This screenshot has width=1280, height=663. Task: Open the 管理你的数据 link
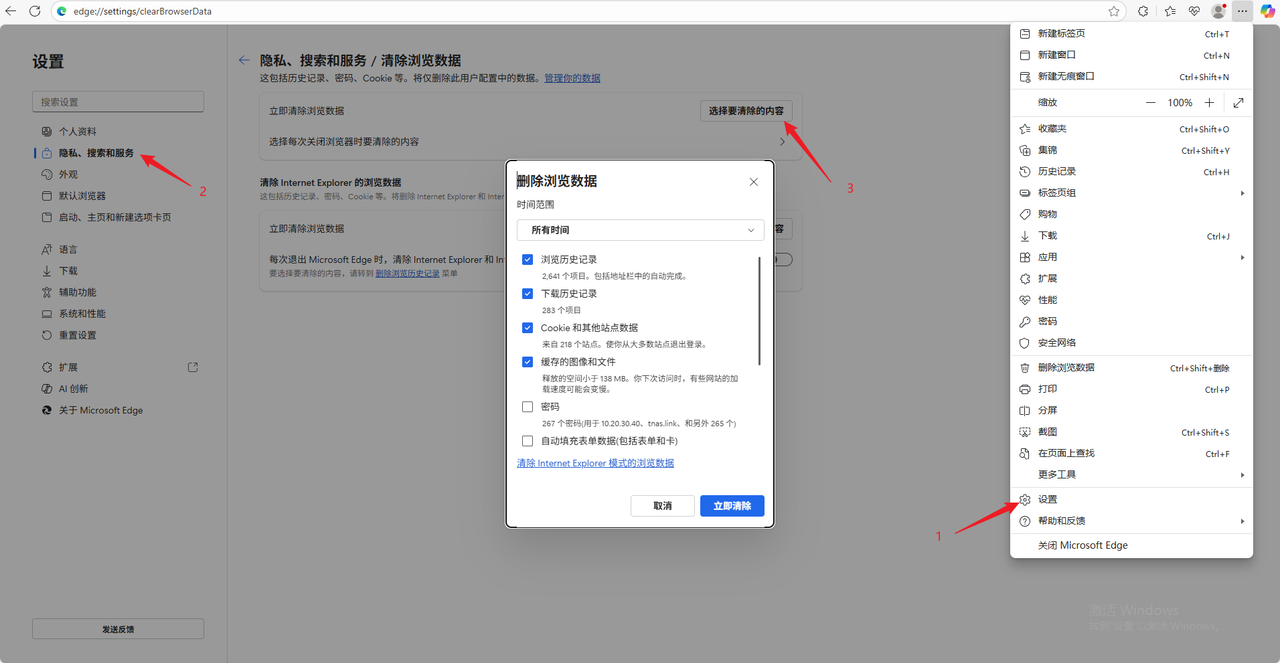coord(572,78)
